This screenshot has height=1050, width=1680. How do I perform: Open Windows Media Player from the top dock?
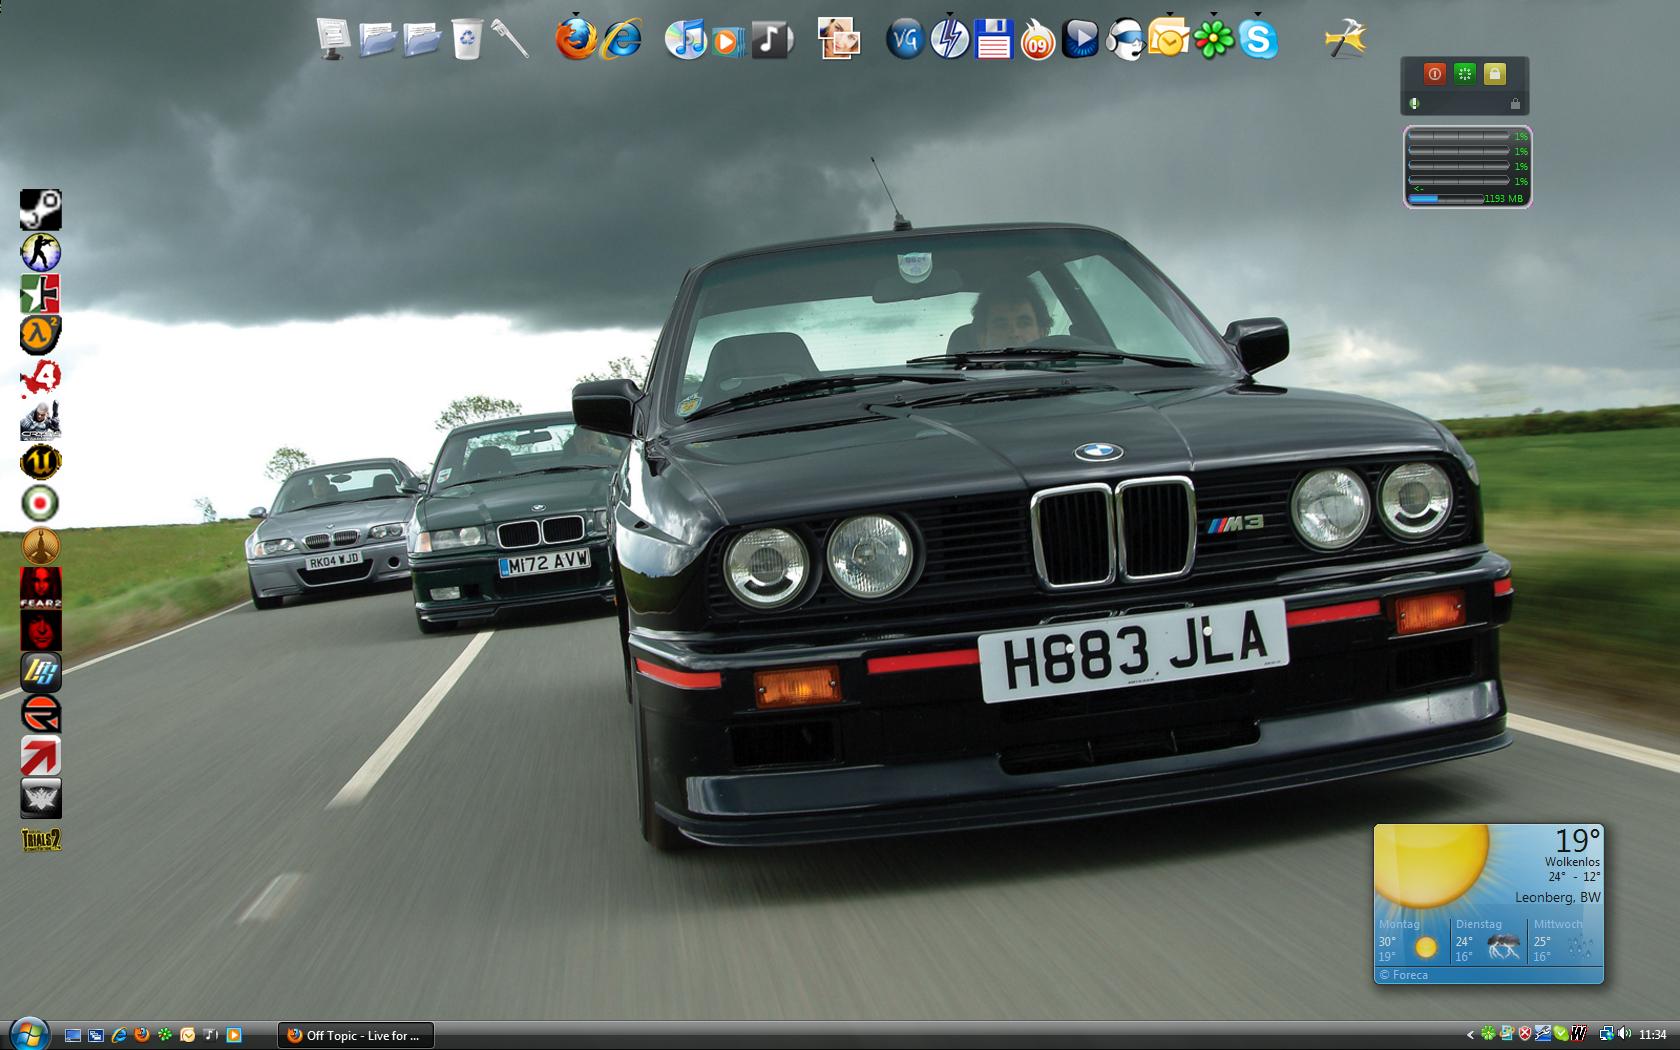(x=728, y=40)
